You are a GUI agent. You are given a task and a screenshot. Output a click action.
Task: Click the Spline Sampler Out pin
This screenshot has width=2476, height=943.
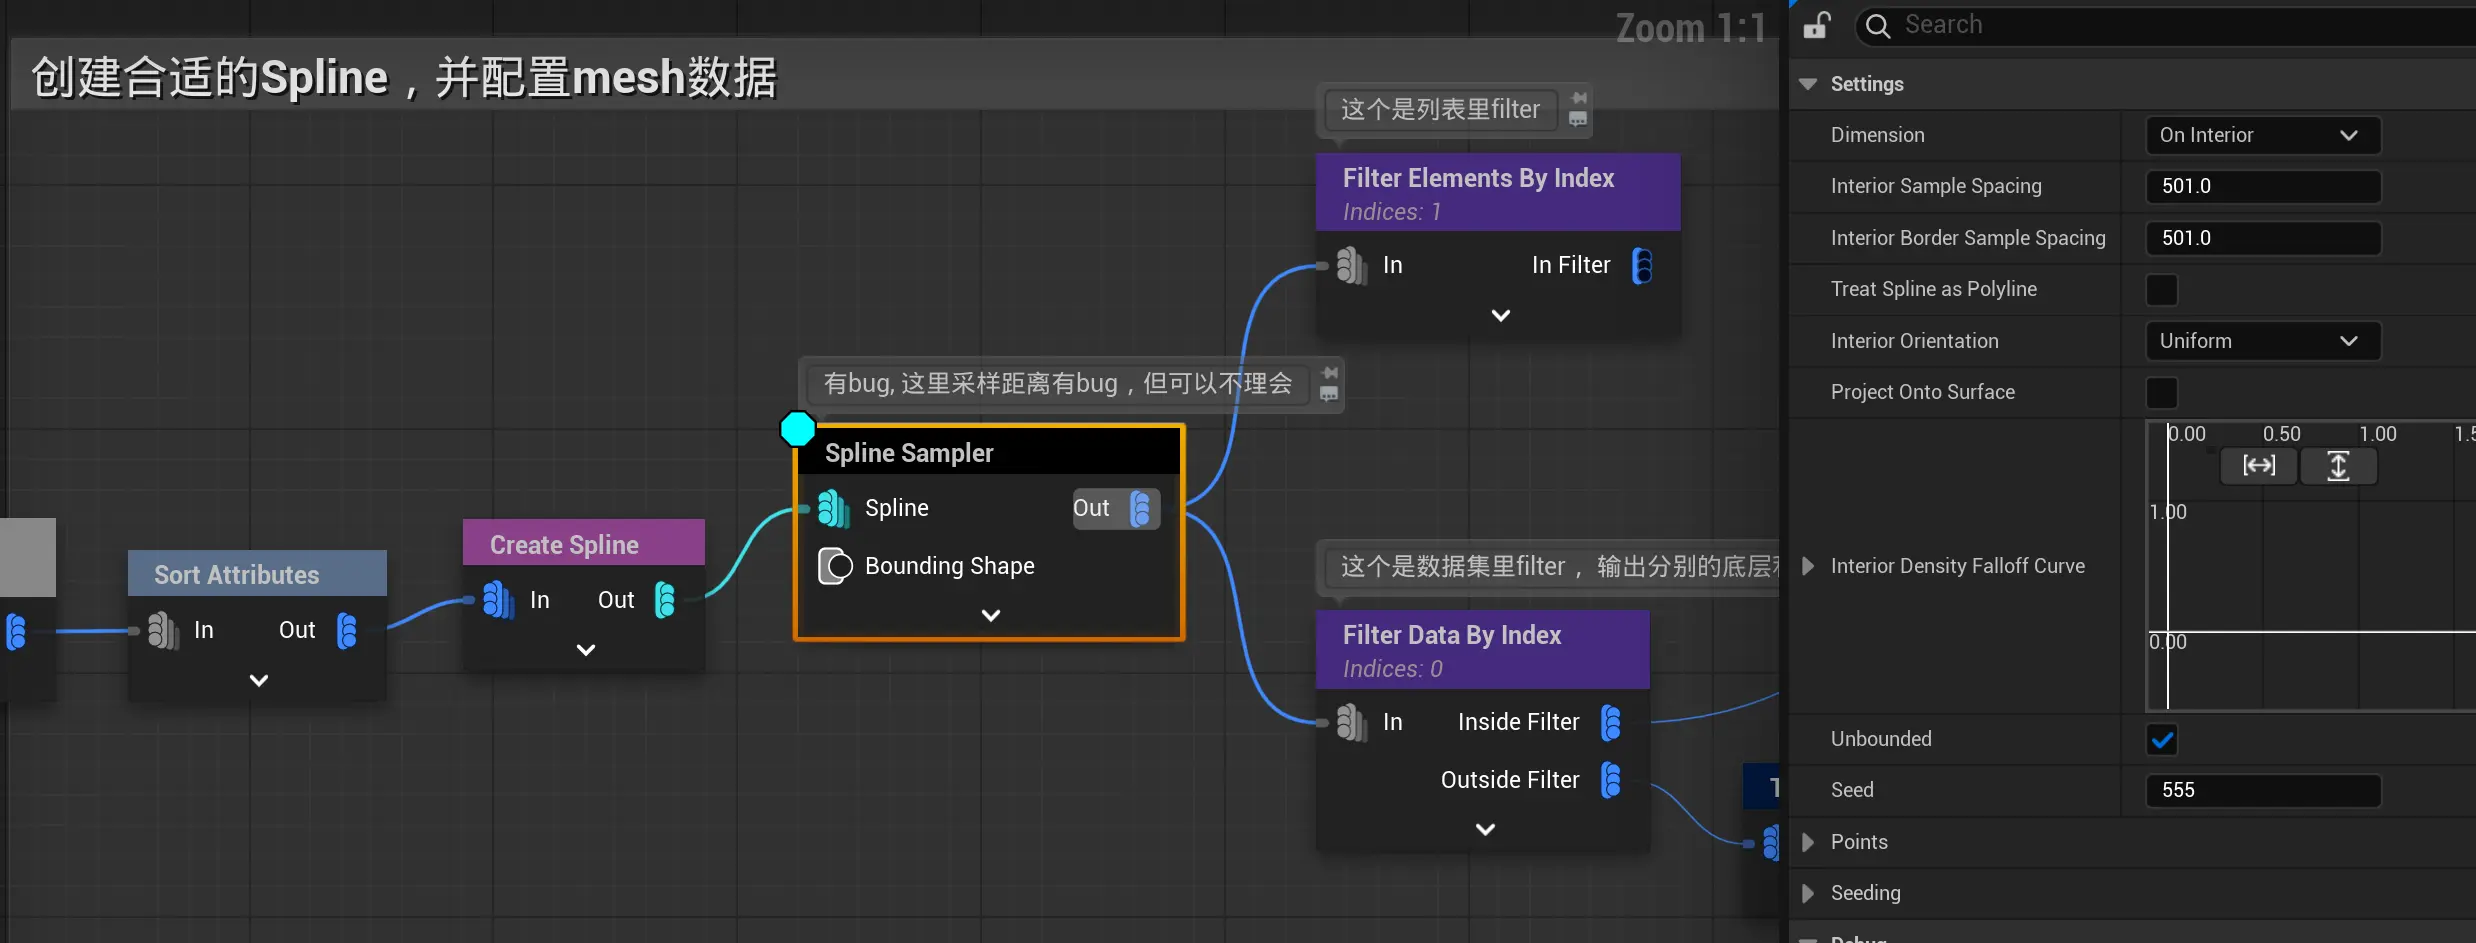tap(1140, 509)
